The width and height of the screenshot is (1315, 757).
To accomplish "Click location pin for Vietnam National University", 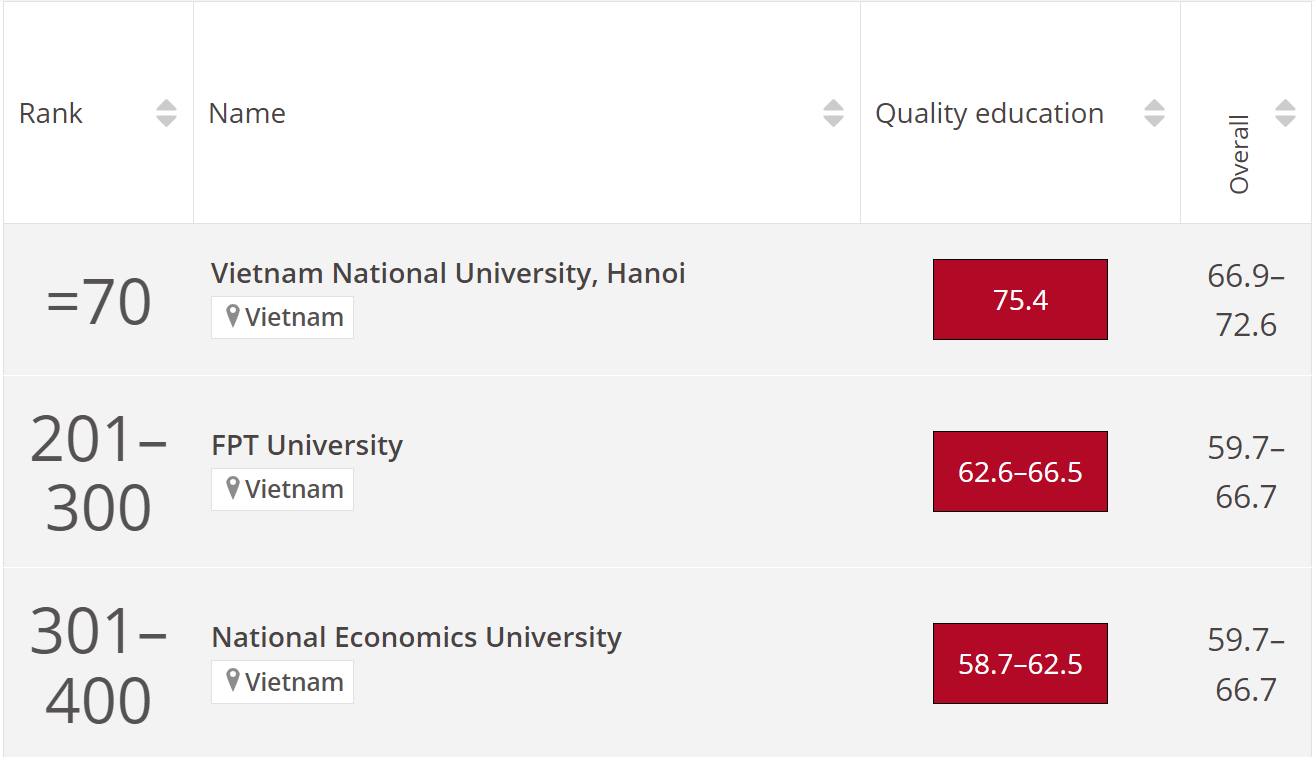I will [x=233, y=317].
